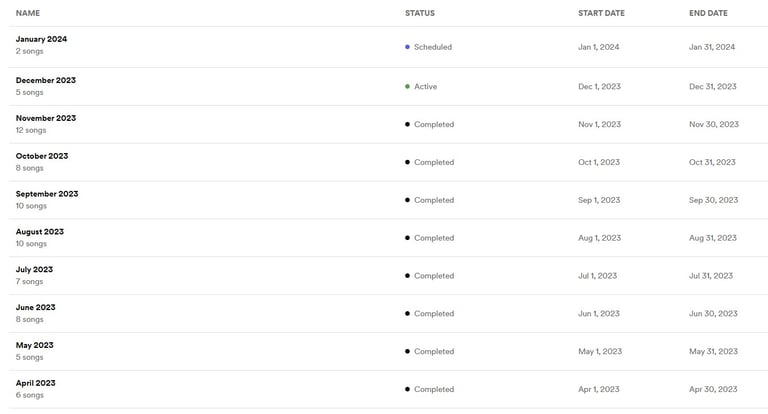Sort by the START DATE column header
Screen dimensions: 768x414
(601, 13)
